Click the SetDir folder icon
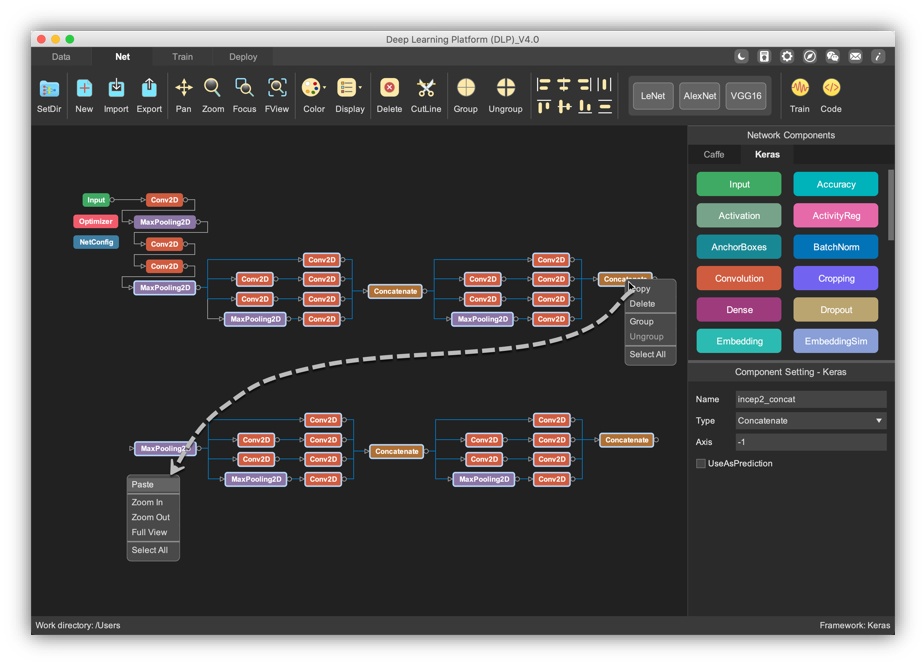 pos(48,89)
